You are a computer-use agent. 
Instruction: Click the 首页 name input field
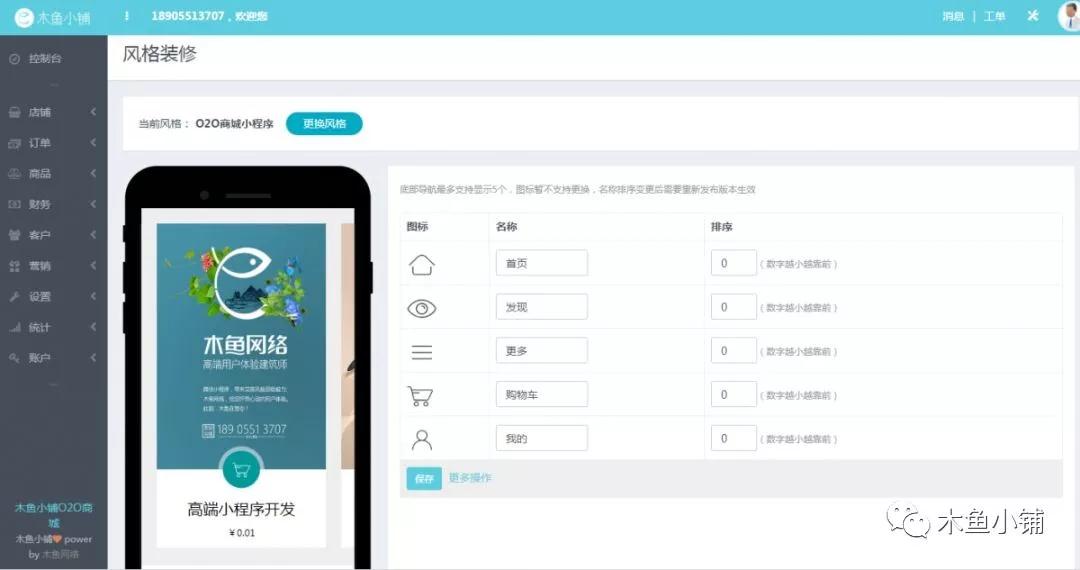(541, 263)
